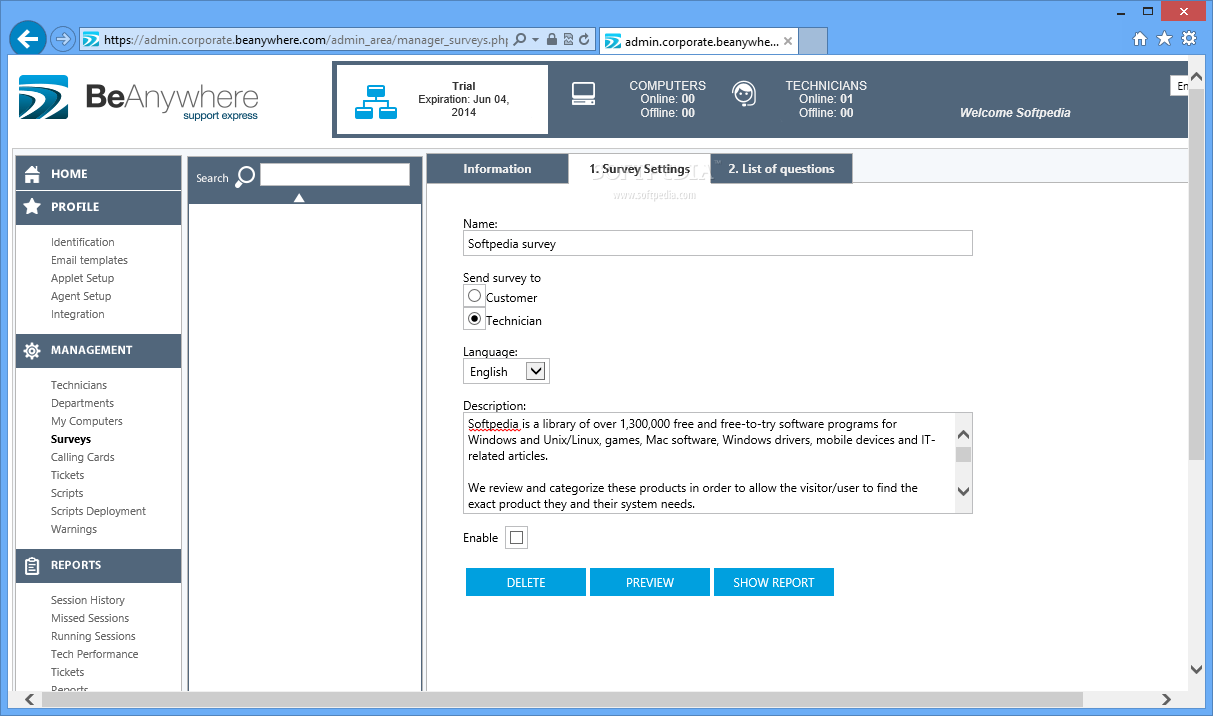Click the browser Back arrow button
This screenshot has height=716, width=1213.
(x=27, y=39)
